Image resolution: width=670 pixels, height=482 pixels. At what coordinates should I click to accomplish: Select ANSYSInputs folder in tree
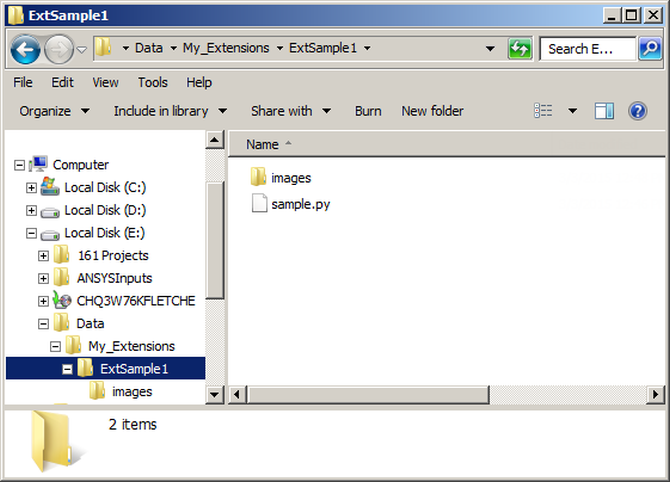(x=115, y=278)
